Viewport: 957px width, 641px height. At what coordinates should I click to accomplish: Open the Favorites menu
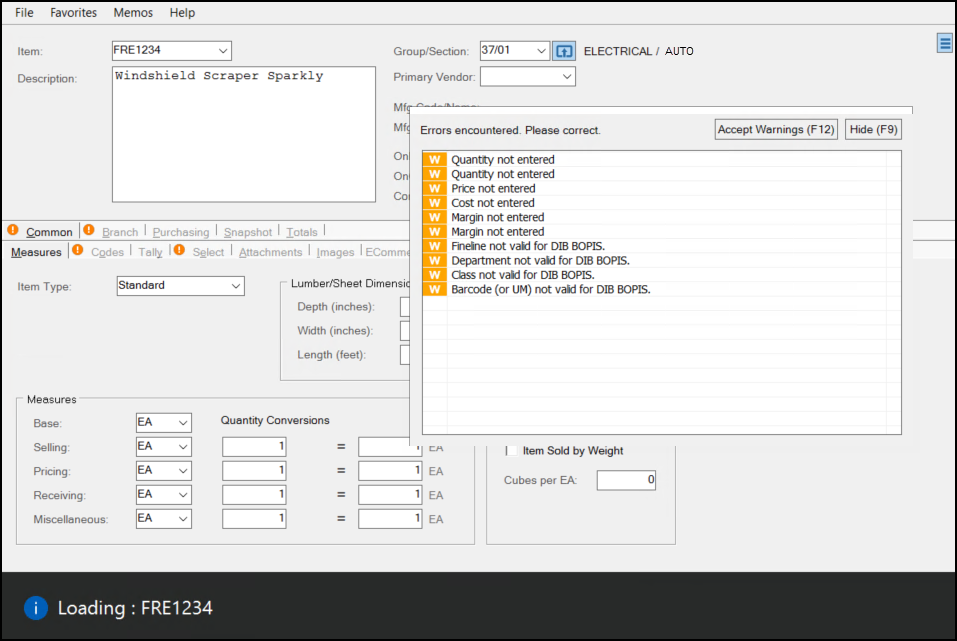tap(73, 13)
